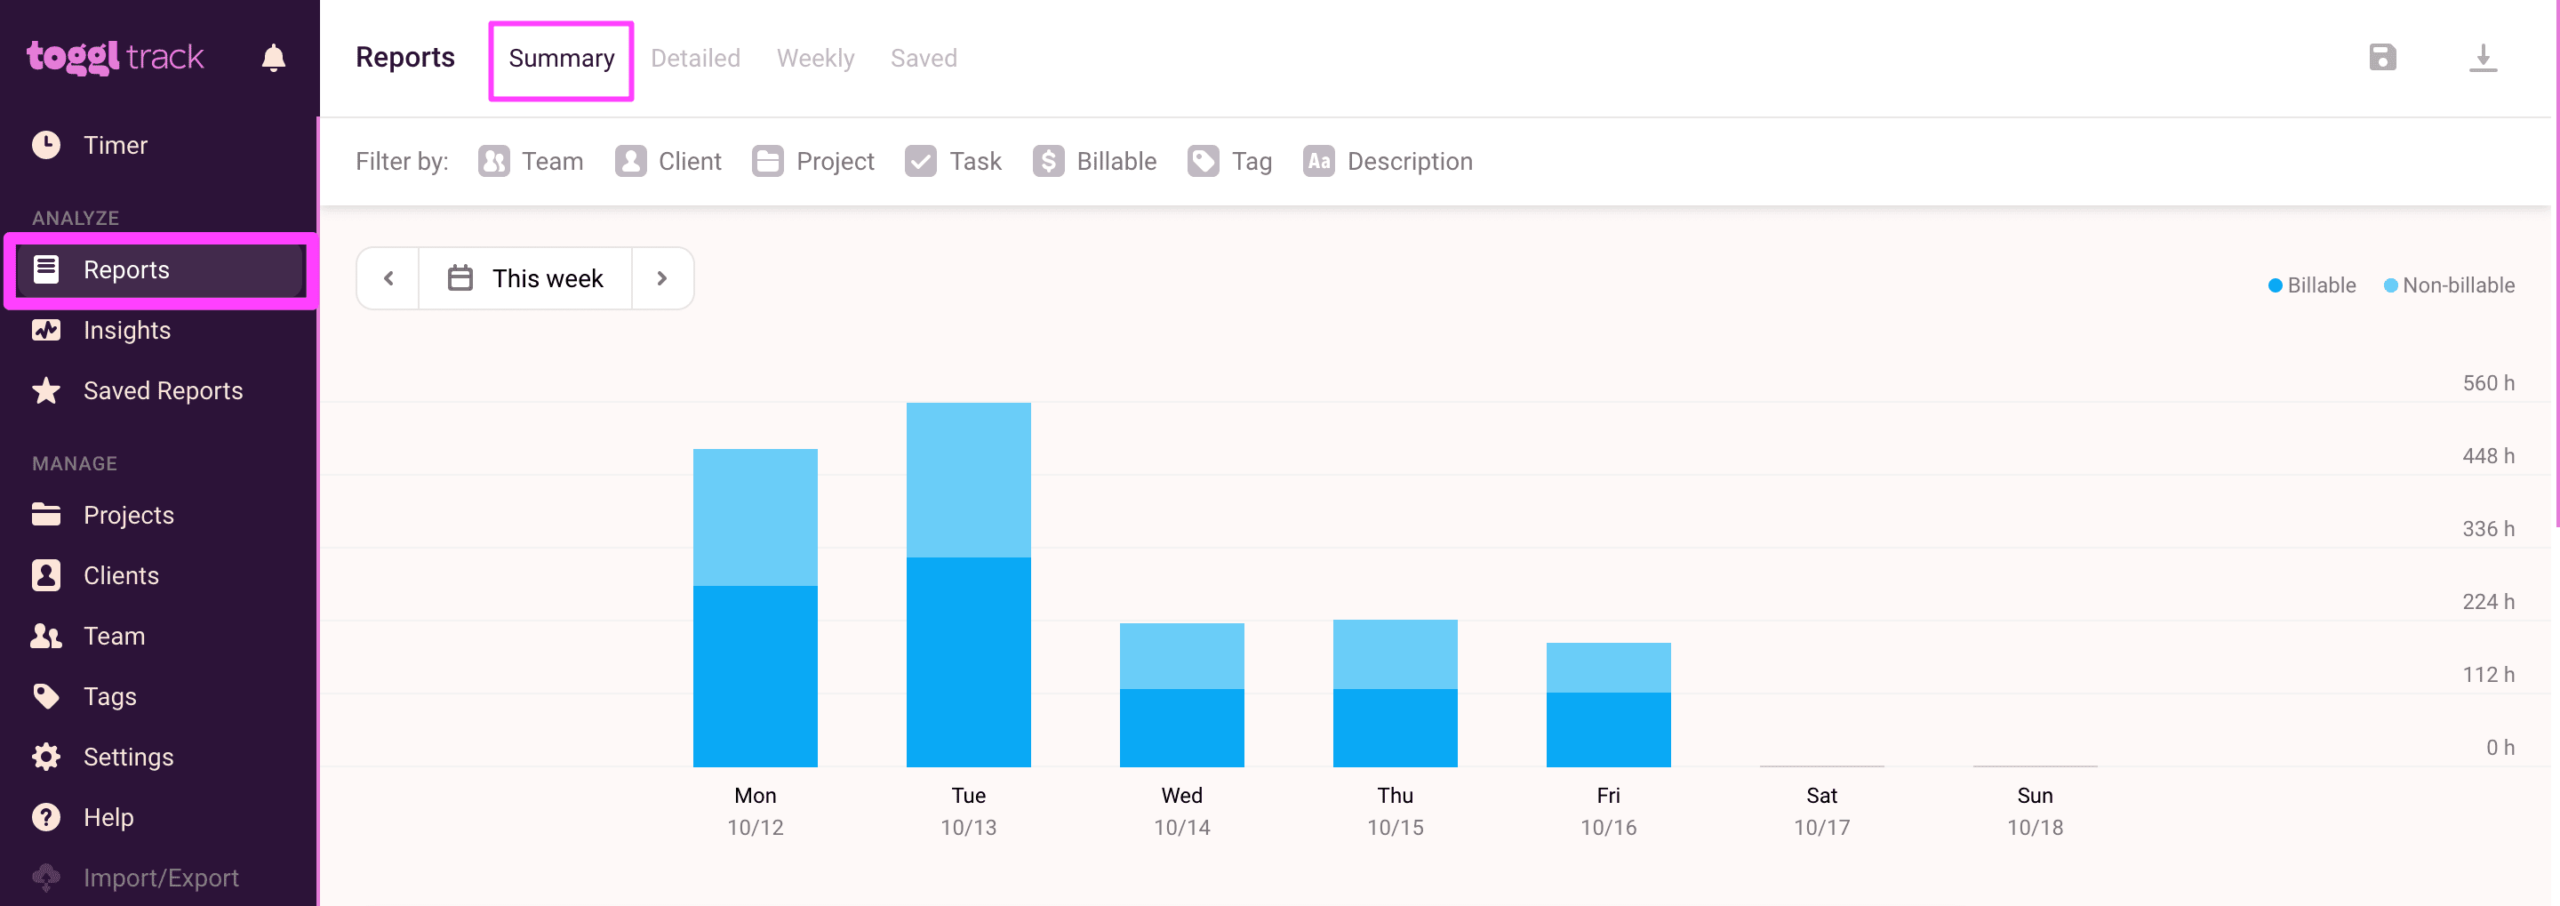Toggle the Non-billable legend series
Viewport: 2560px width, 906px height.
pos(2449,286)
